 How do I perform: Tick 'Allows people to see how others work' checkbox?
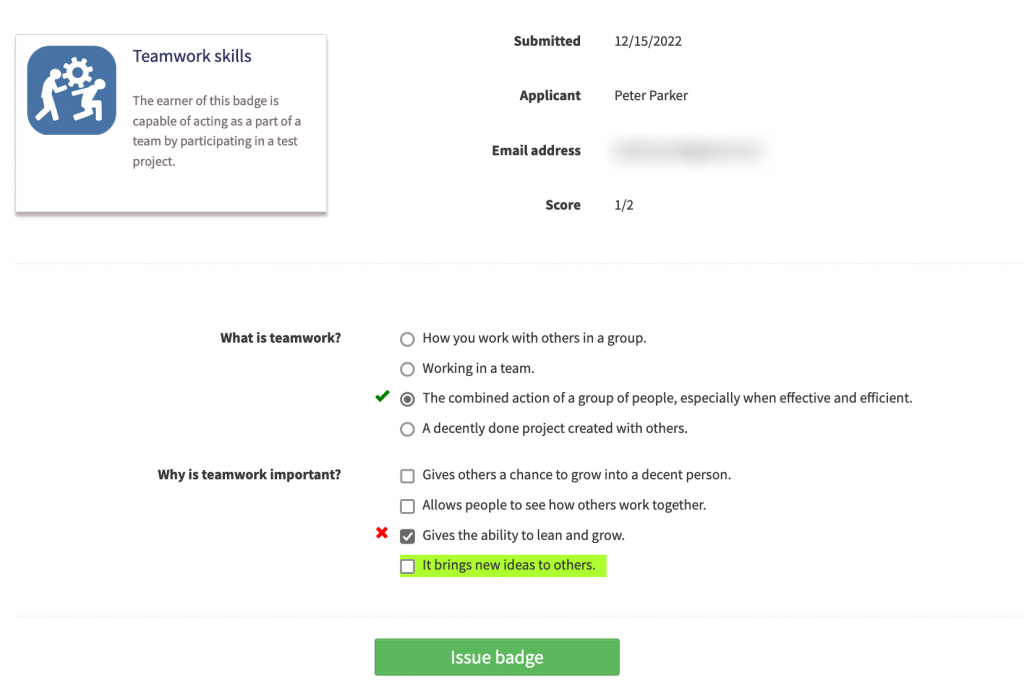point(407,506)
